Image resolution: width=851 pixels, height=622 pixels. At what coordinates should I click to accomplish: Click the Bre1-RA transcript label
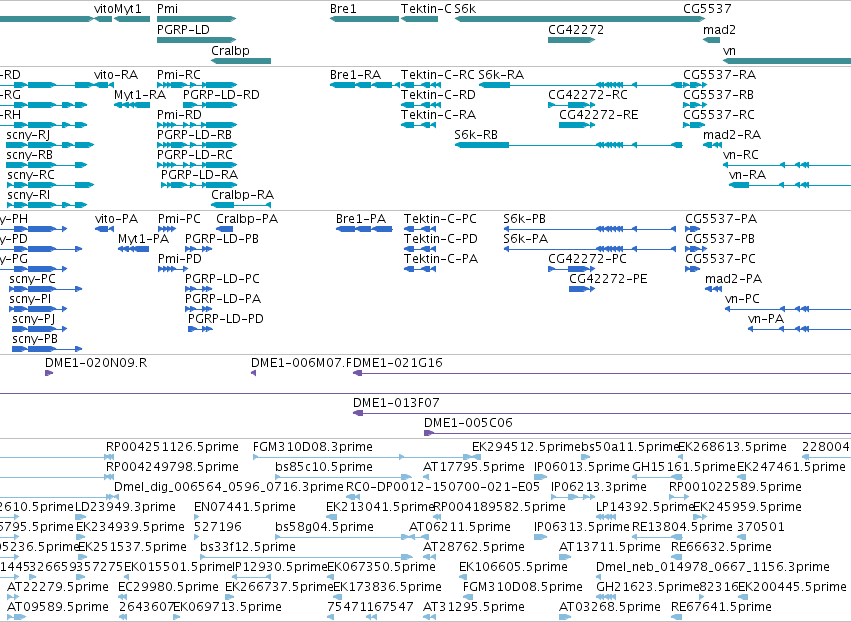355,75
